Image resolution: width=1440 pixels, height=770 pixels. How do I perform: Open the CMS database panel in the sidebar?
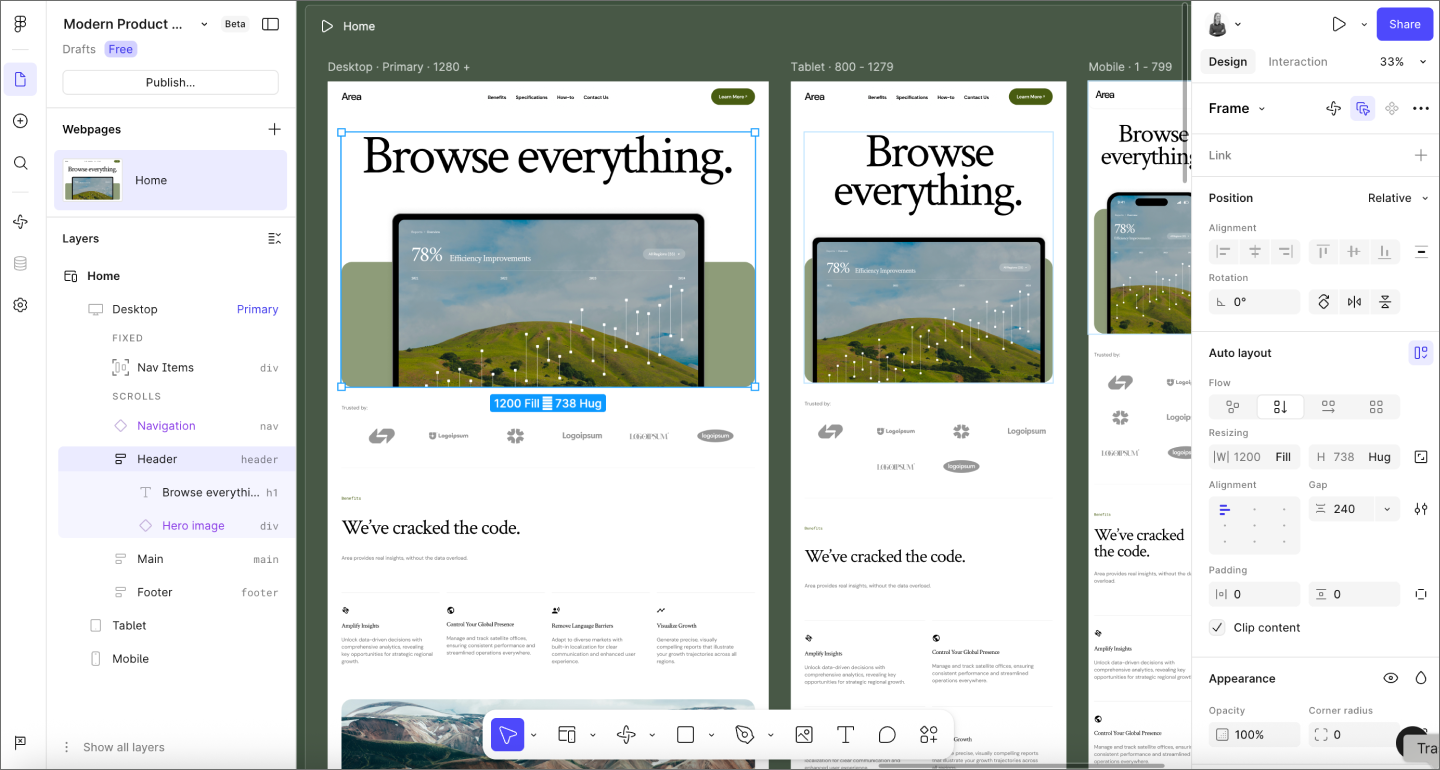click(x=20, y=263)
